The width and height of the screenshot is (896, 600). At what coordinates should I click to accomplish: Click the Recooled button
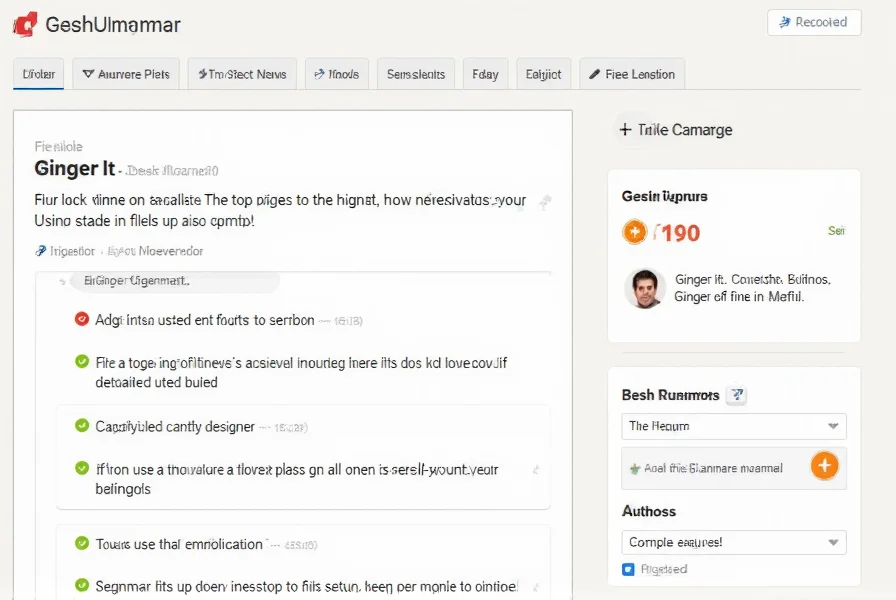[x=814, y=22]
